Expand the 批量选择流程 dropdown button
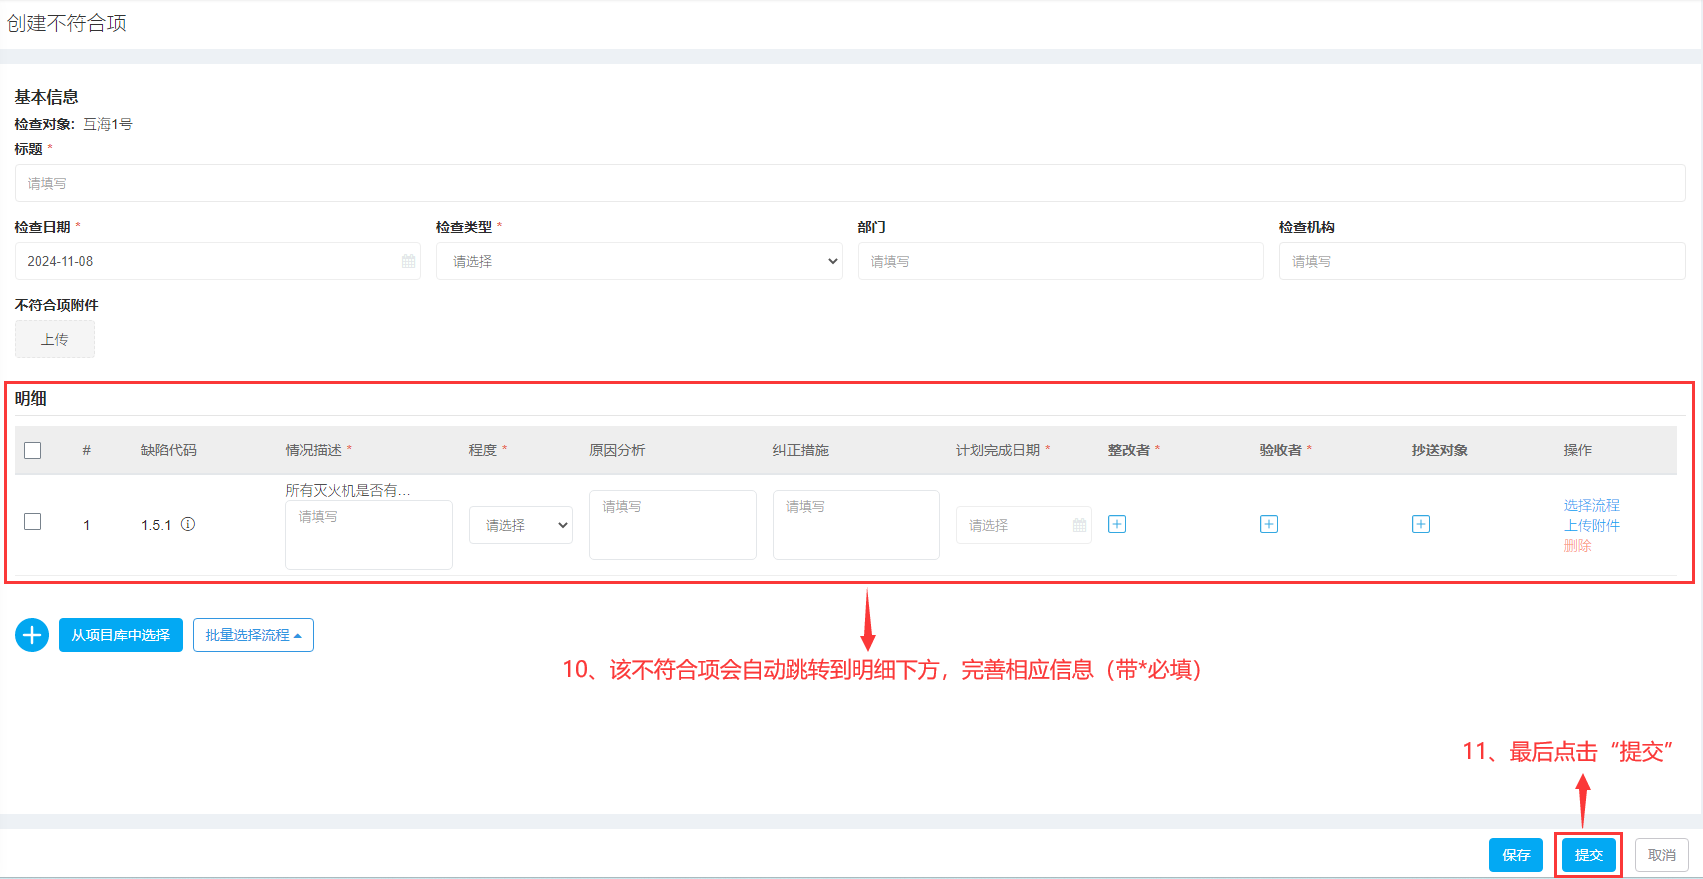 click(x=253, y=635)
